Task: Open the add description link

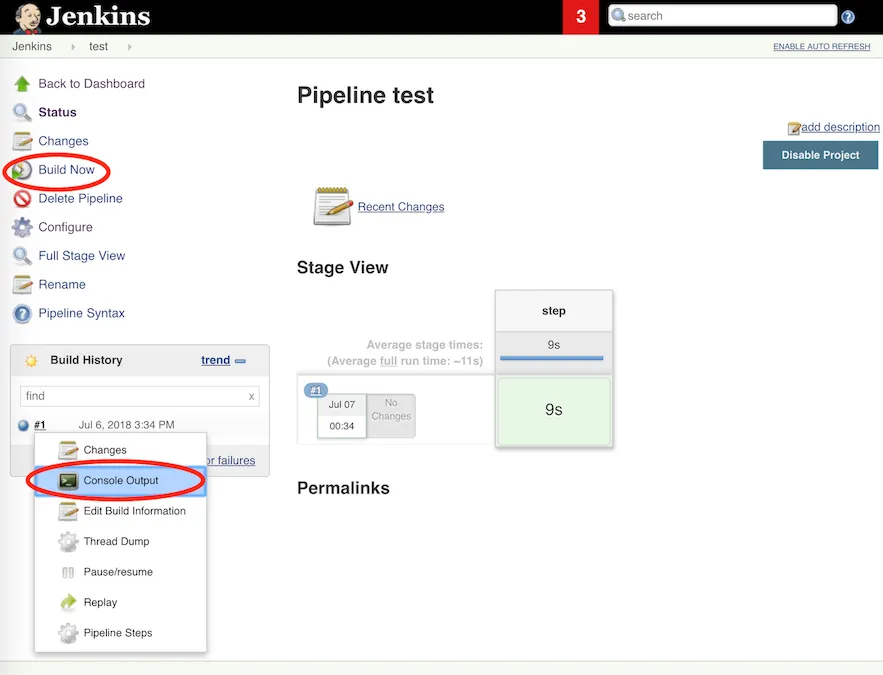Action: coord(840,127)
